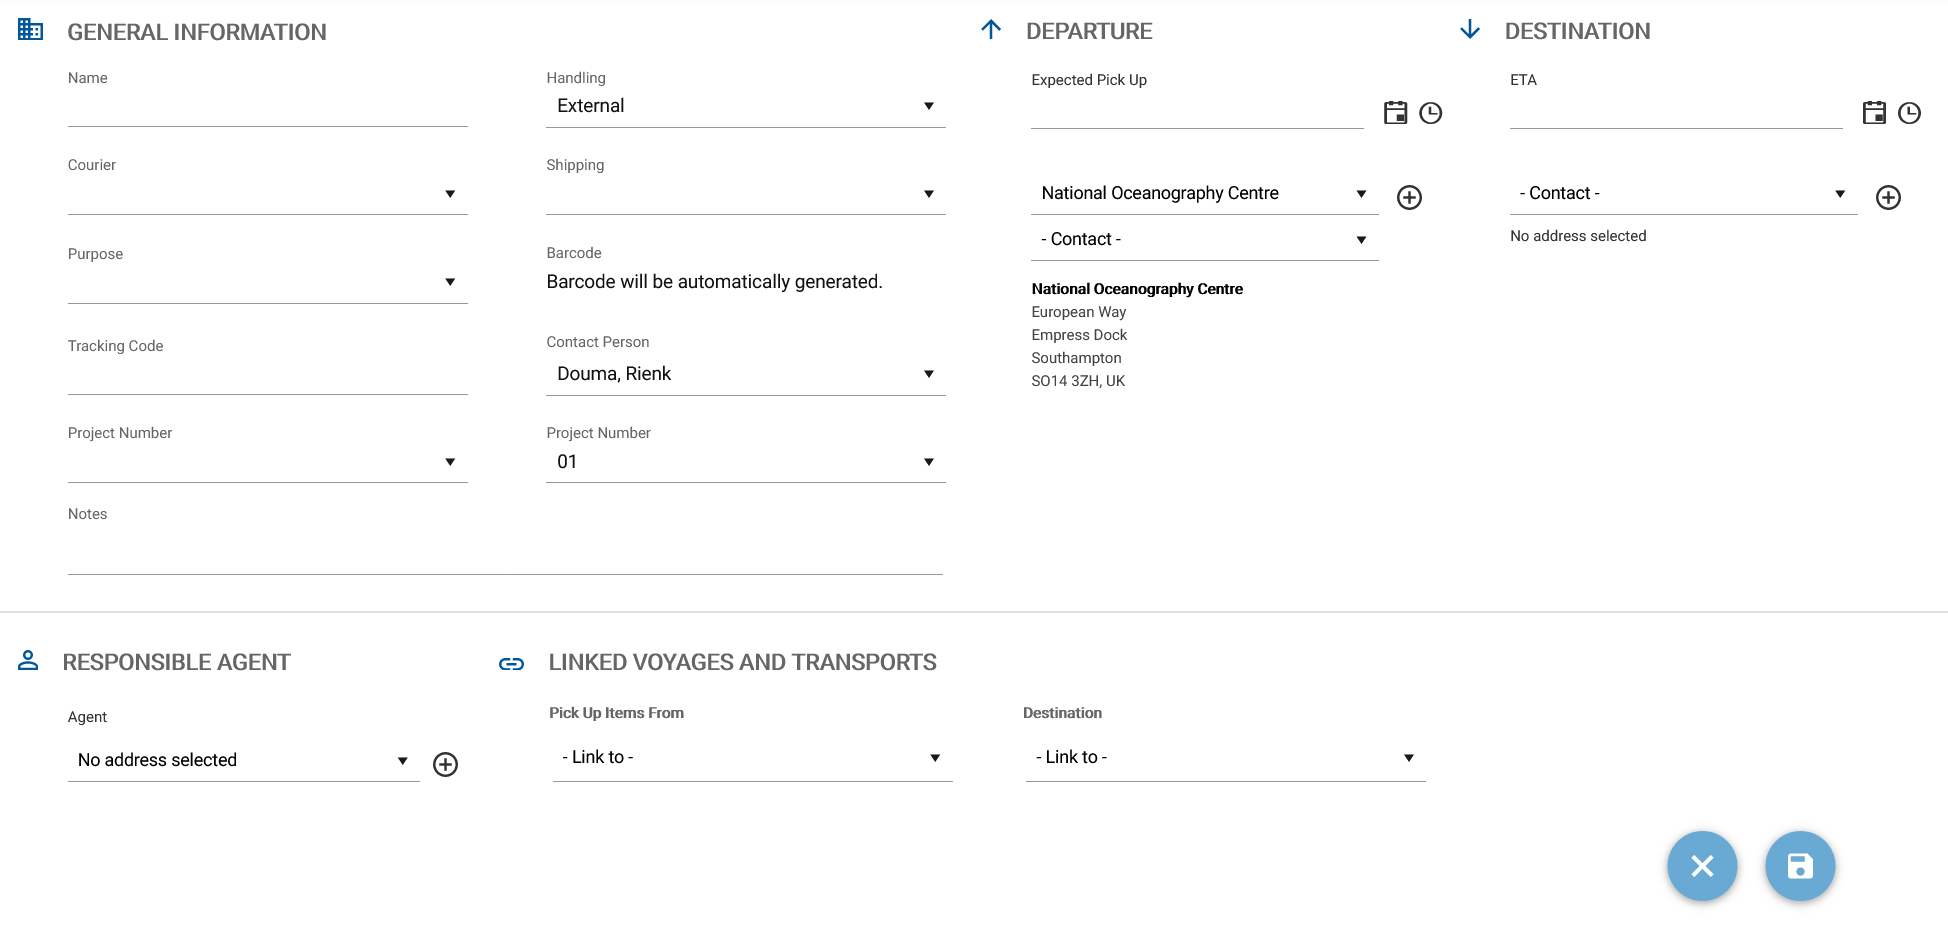This screenshot has height=948, width=1948.
Task: Click the blue save floppy disk button
Action: pos(1800,866)
